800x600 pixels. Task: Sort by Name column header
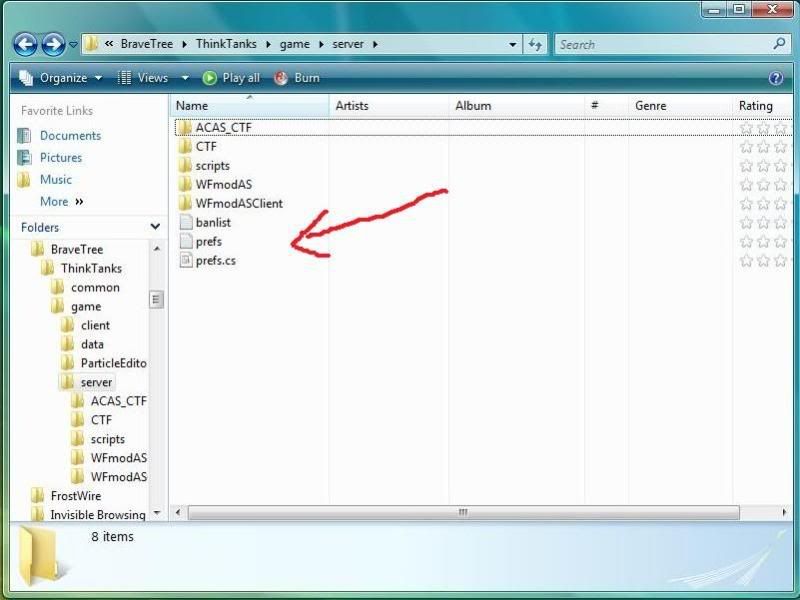249,106
